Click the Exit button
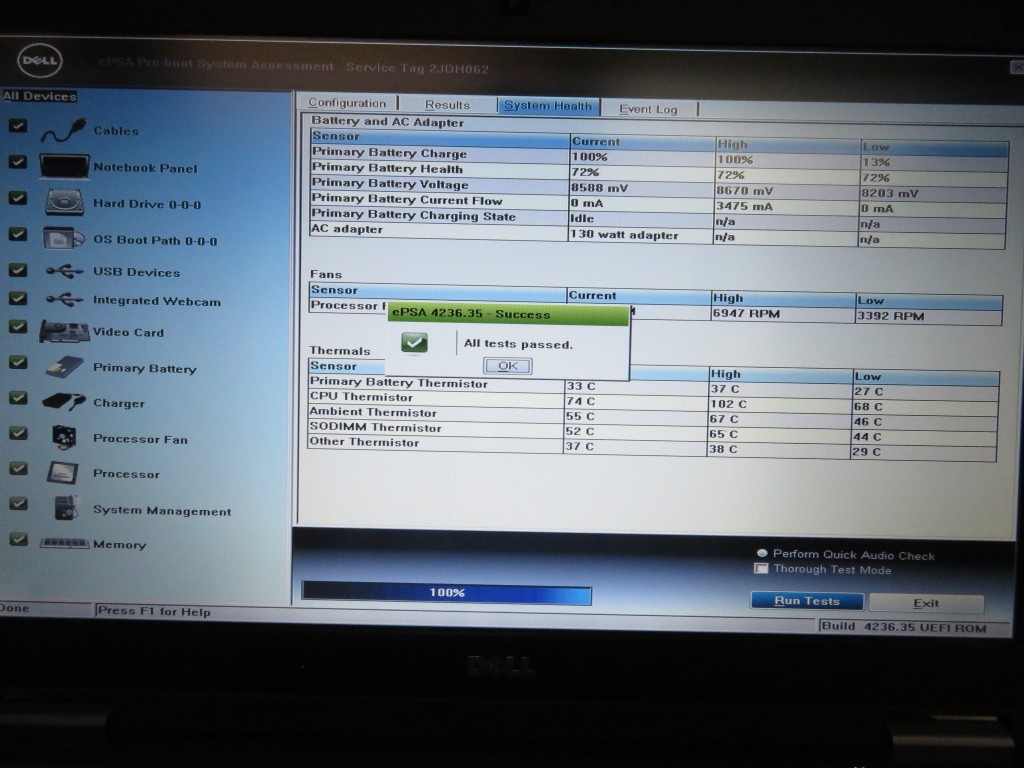Image resolution: width=1024 pixels, height=768 pixels. [x=926, y=603]
